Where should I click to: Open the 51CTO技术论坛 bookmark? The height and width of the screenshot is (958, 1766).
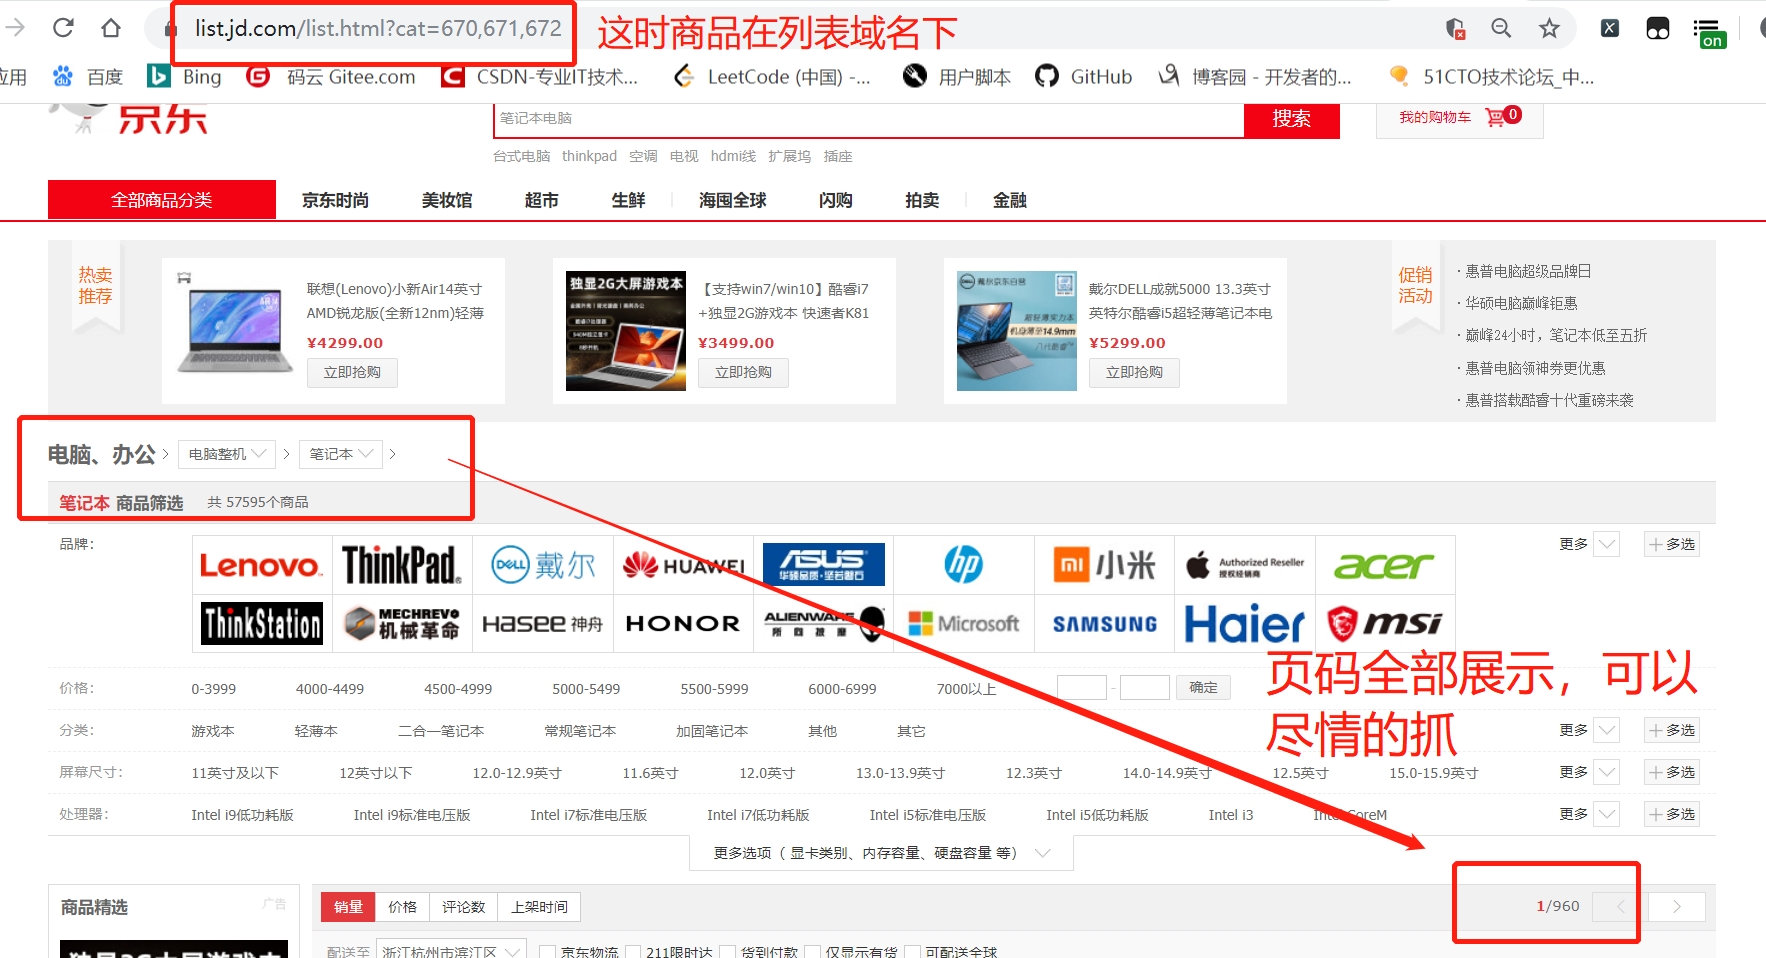[x=1491, y=77]
